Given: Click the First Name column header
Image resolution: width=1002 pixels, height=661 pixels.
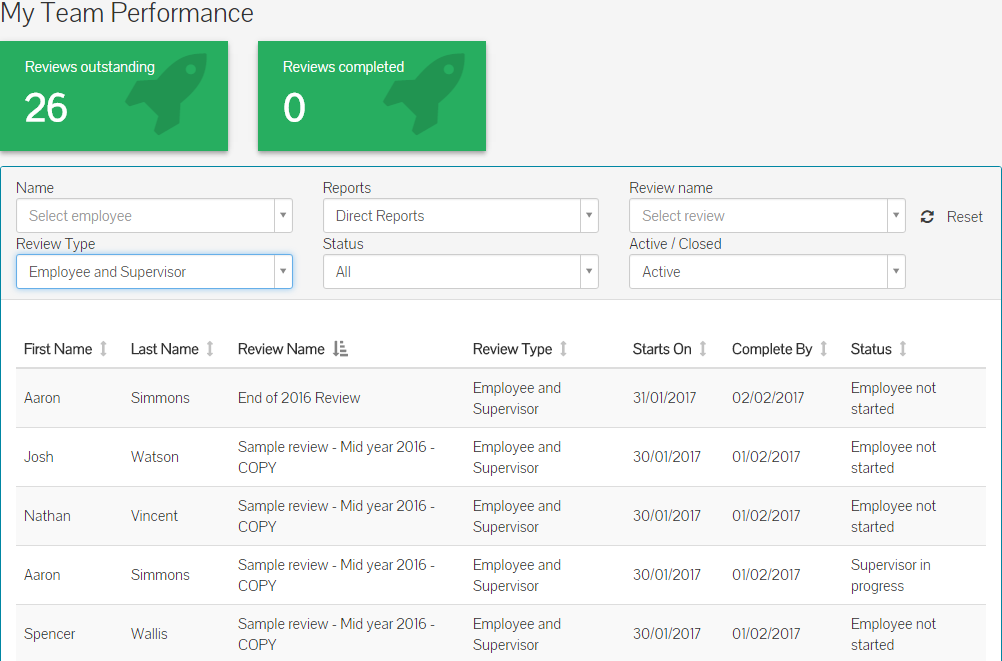Looking at the screenshot, I should click(58, 349).
